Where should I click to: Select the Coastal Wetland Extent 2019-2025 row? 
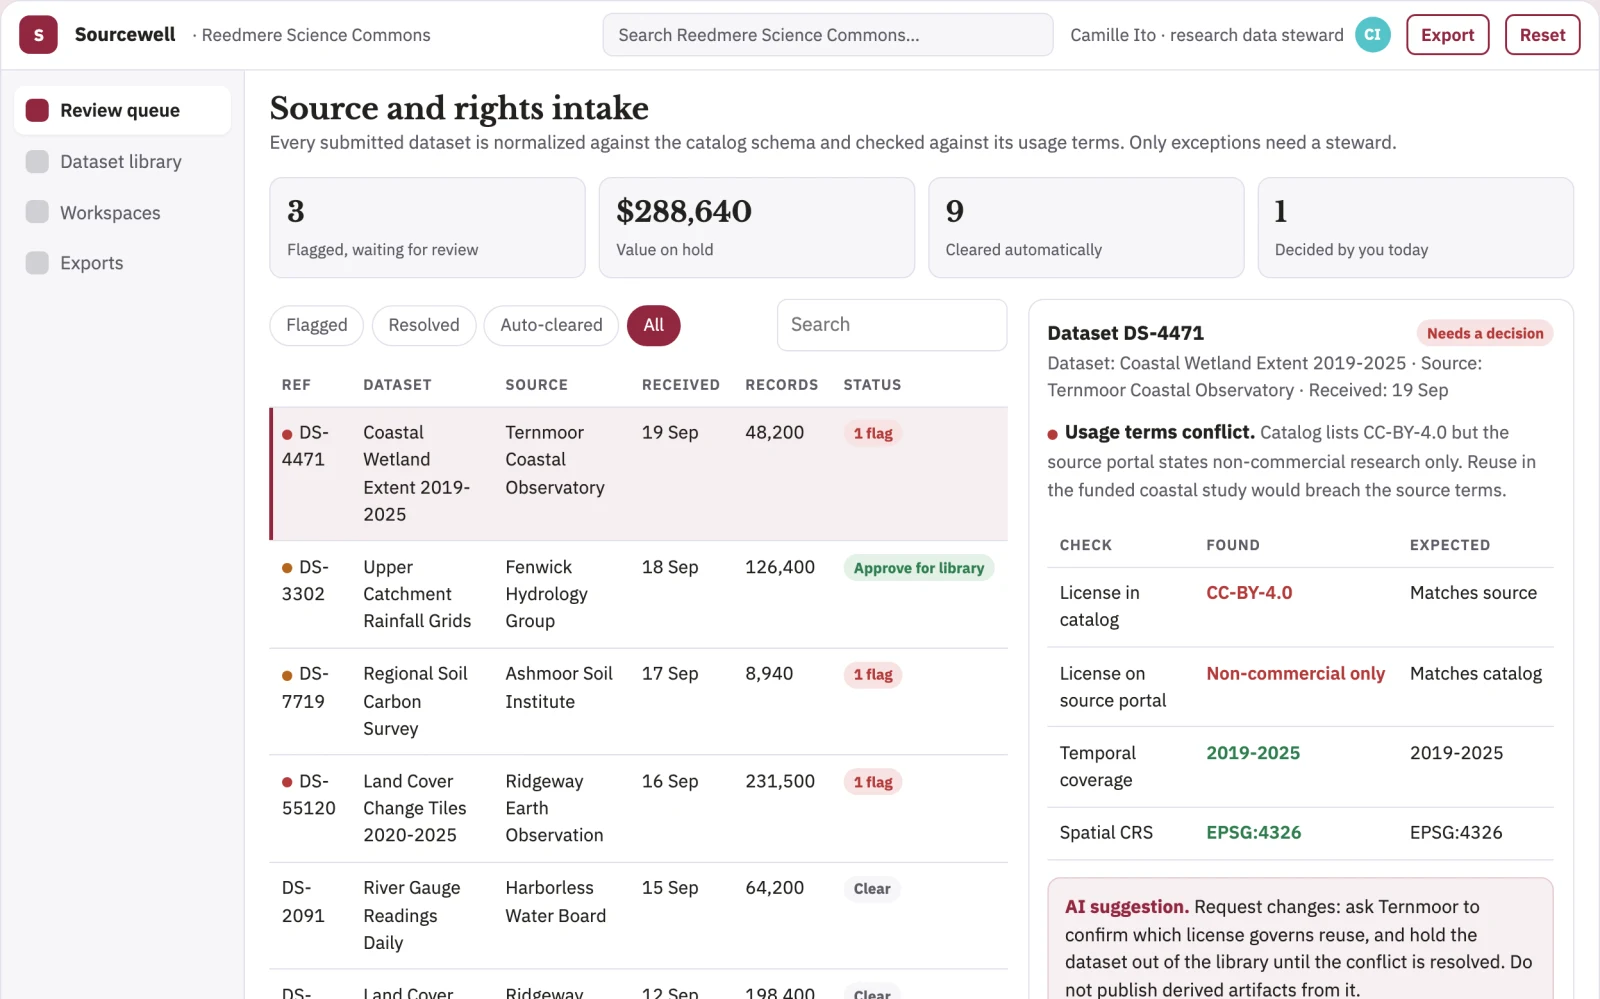[638, 474]
